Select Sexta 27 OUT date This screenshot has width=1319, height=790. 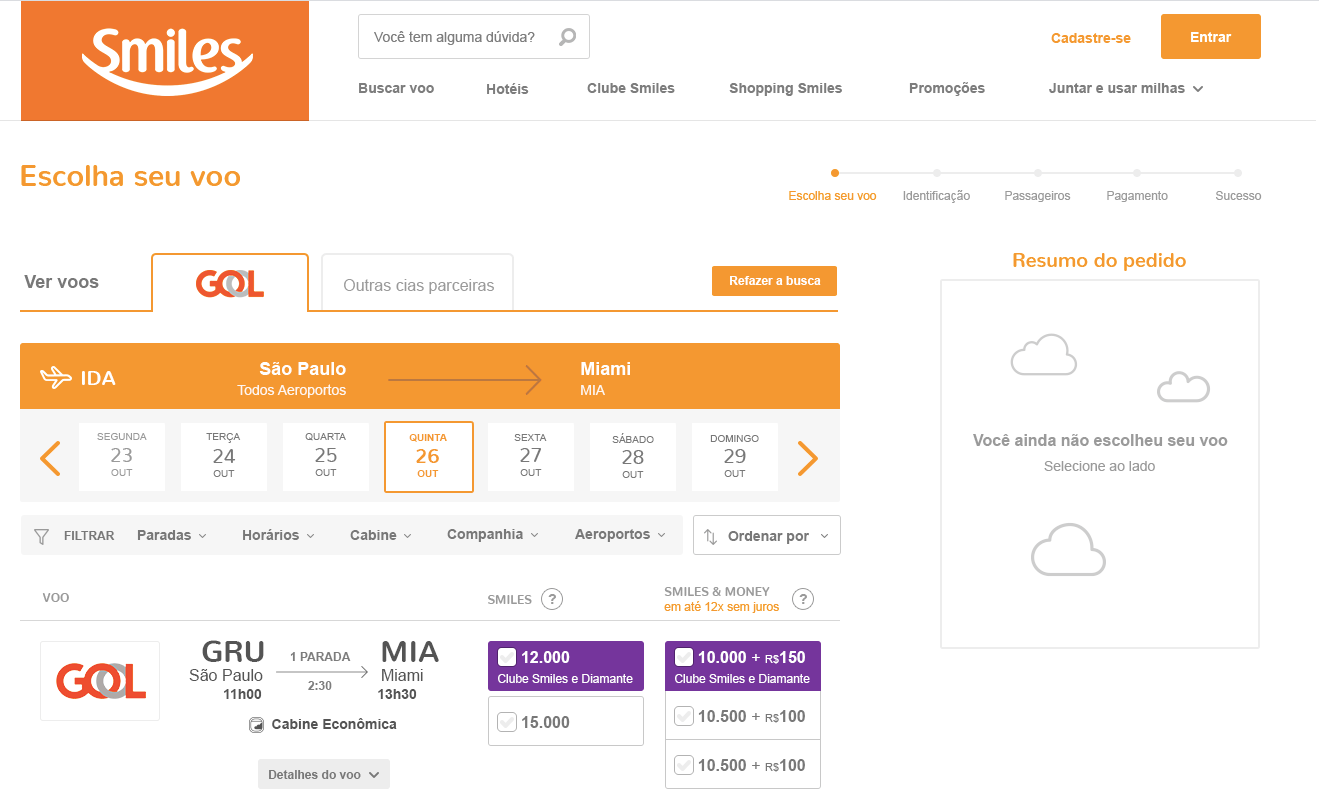(531, 456)
